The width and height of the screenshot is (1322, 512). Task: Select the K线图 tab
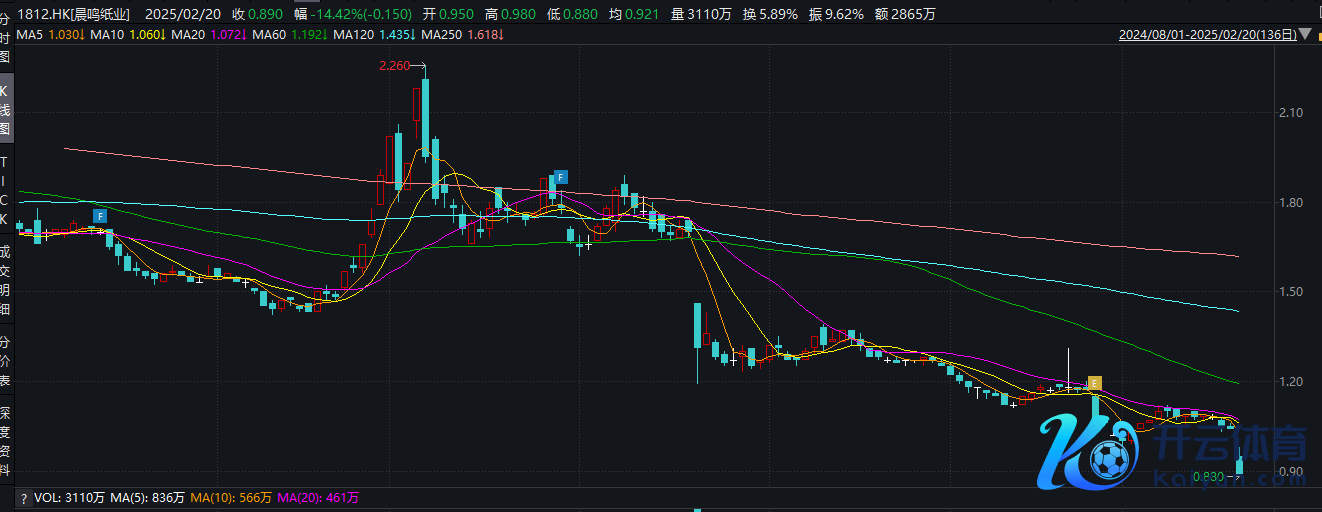5,110
